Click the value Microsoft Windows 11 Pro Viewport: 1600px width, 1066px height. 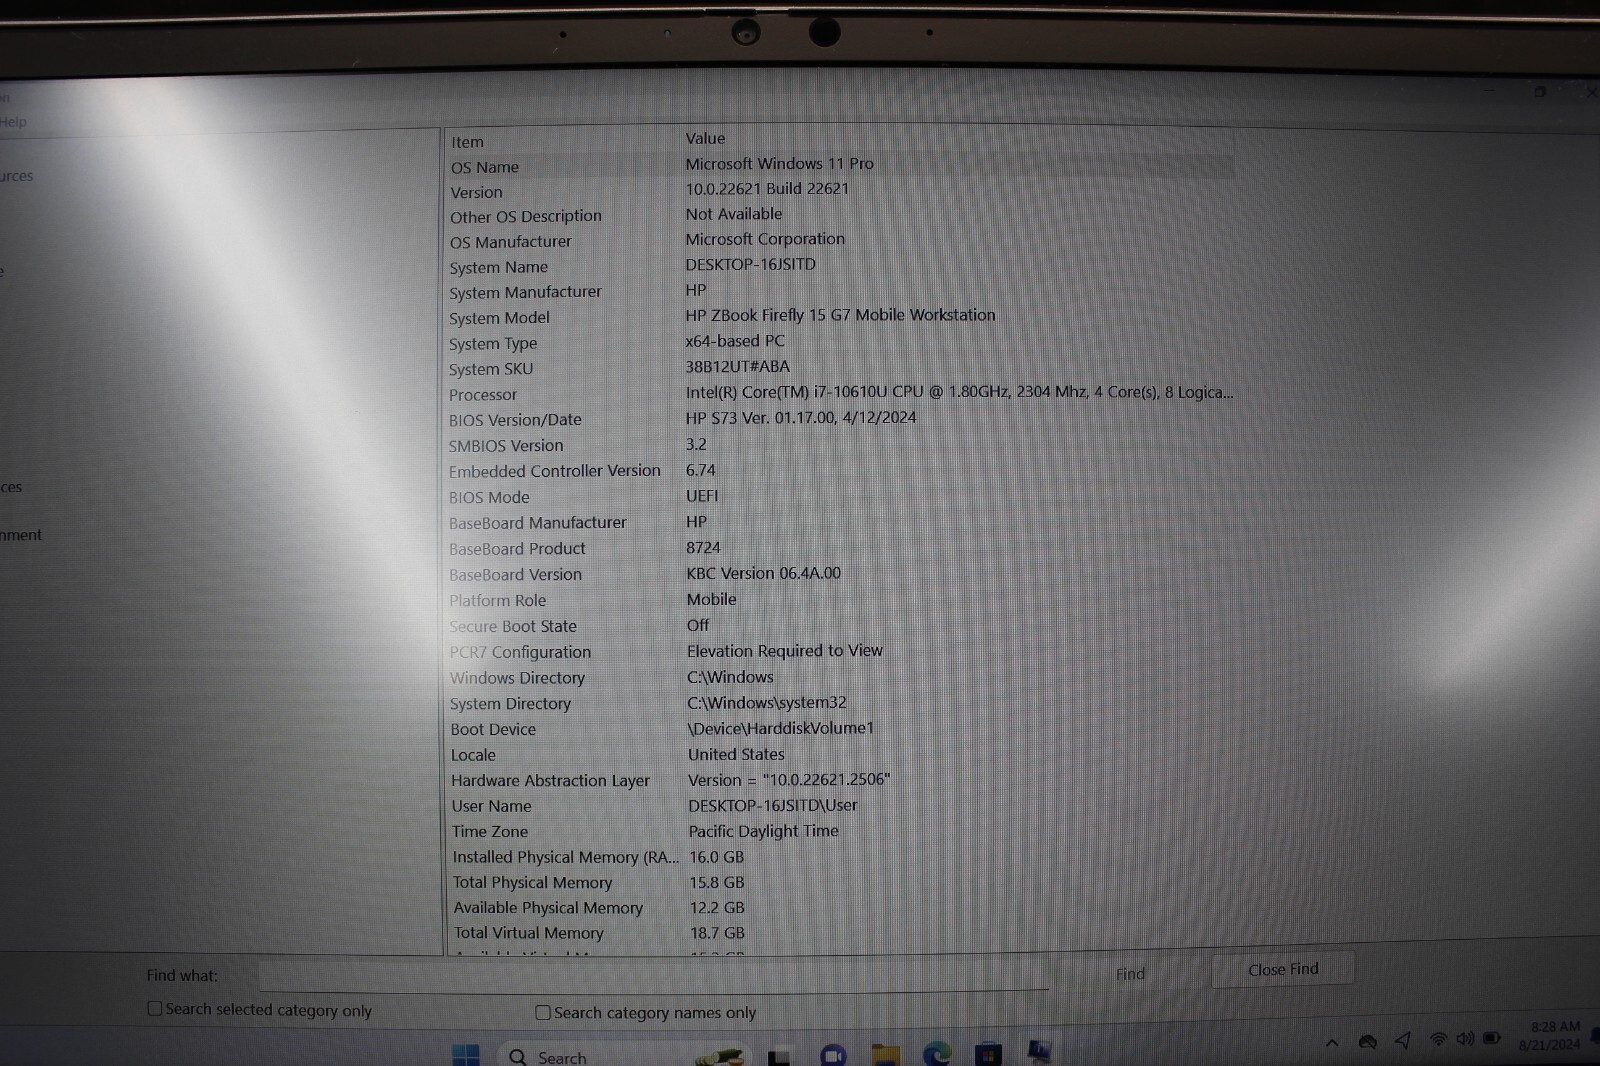(779, 163)
